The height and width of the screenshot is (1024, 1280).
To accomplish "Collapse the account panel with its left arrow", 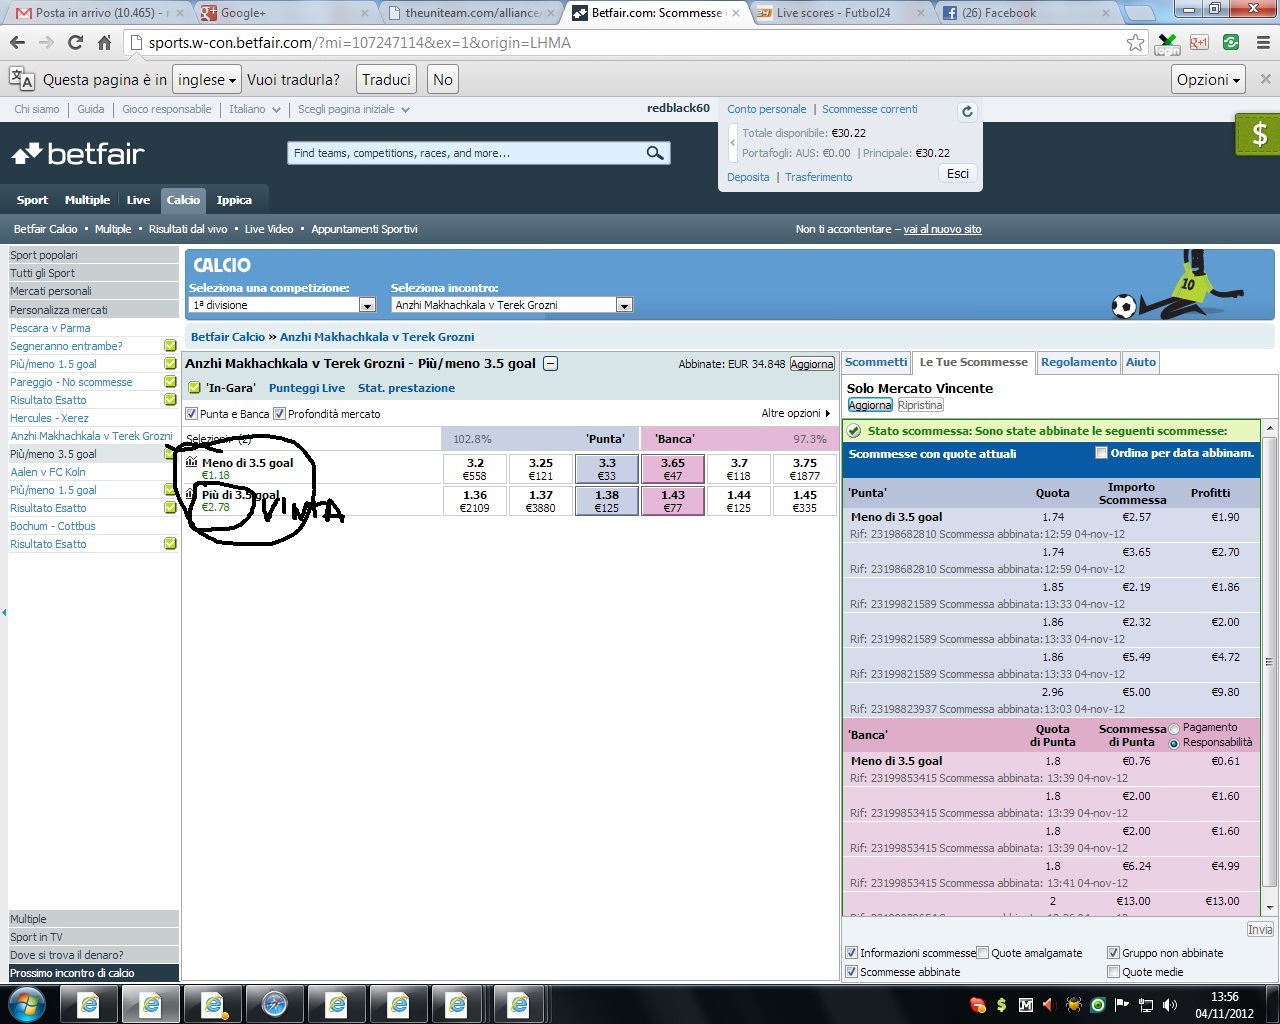I will 732,143.
